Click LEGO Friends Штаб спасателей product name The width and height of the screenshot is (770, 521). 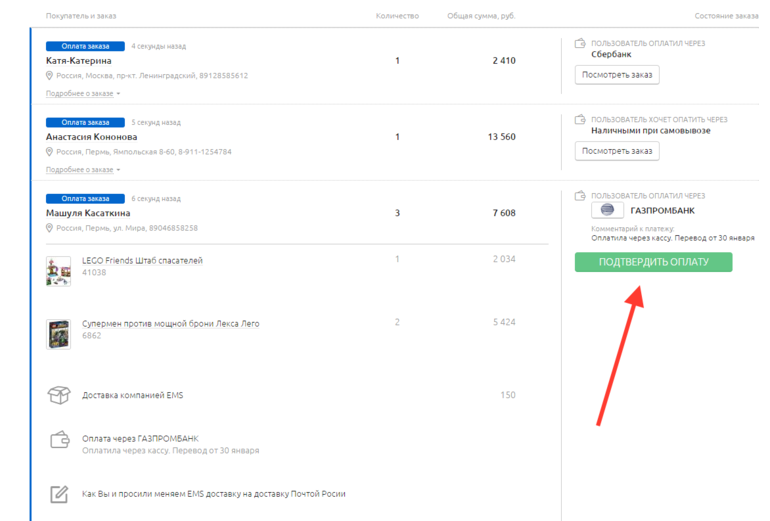pyautogui.click(x=142, y=261)
